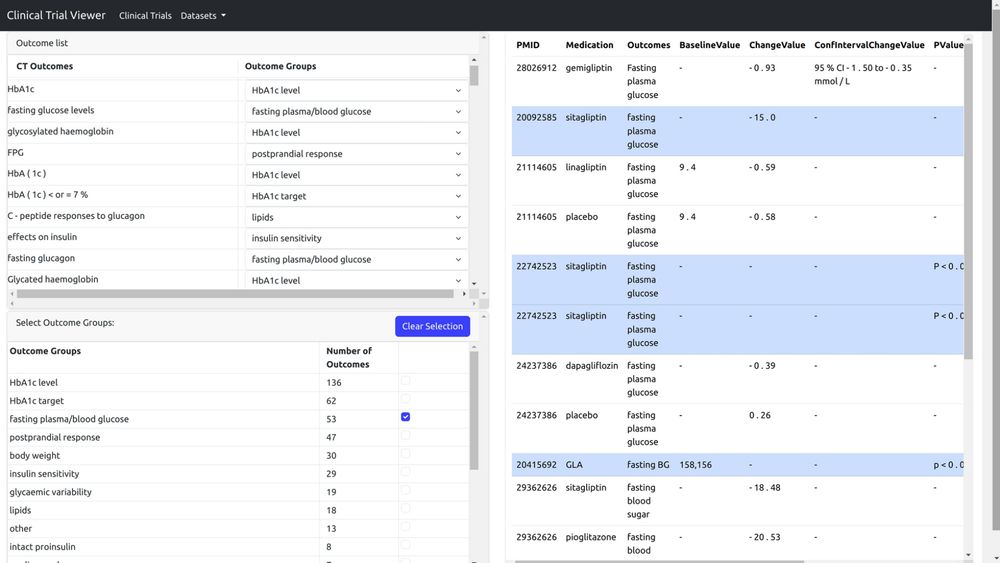Screen dimensions: 1000x563
Task: Click the Clinical Trial Viewer brand title
Action: pos(56,15)
